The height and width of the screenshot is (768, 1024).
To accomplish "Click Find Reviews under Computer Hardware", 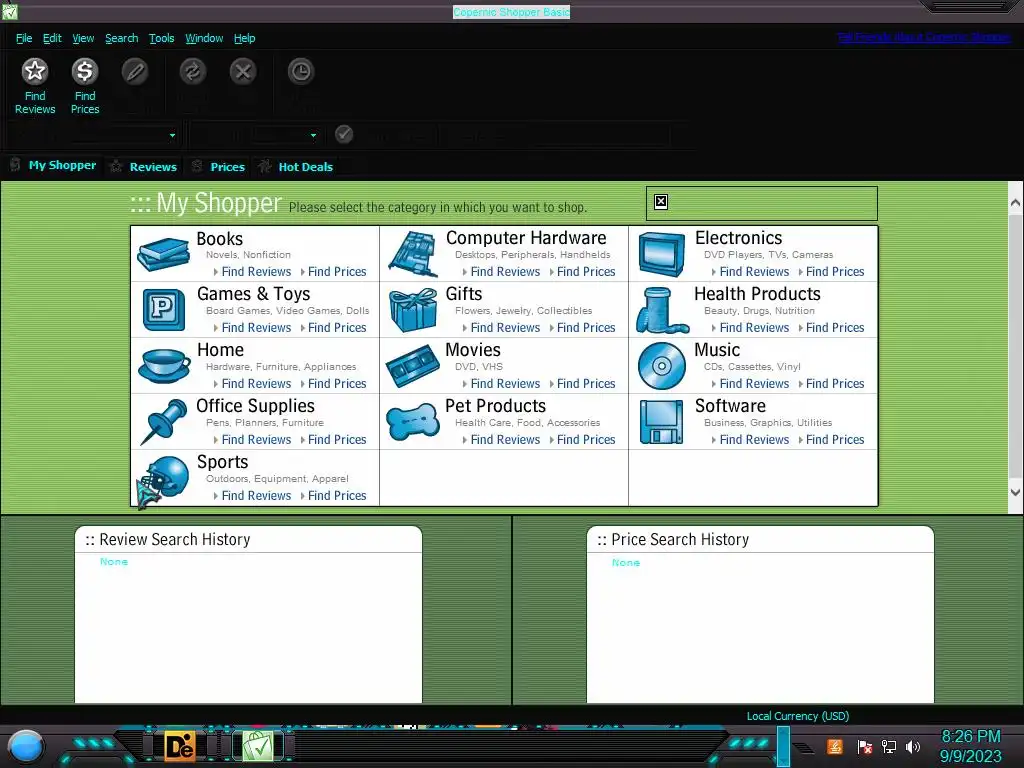I will coord(505,272).
